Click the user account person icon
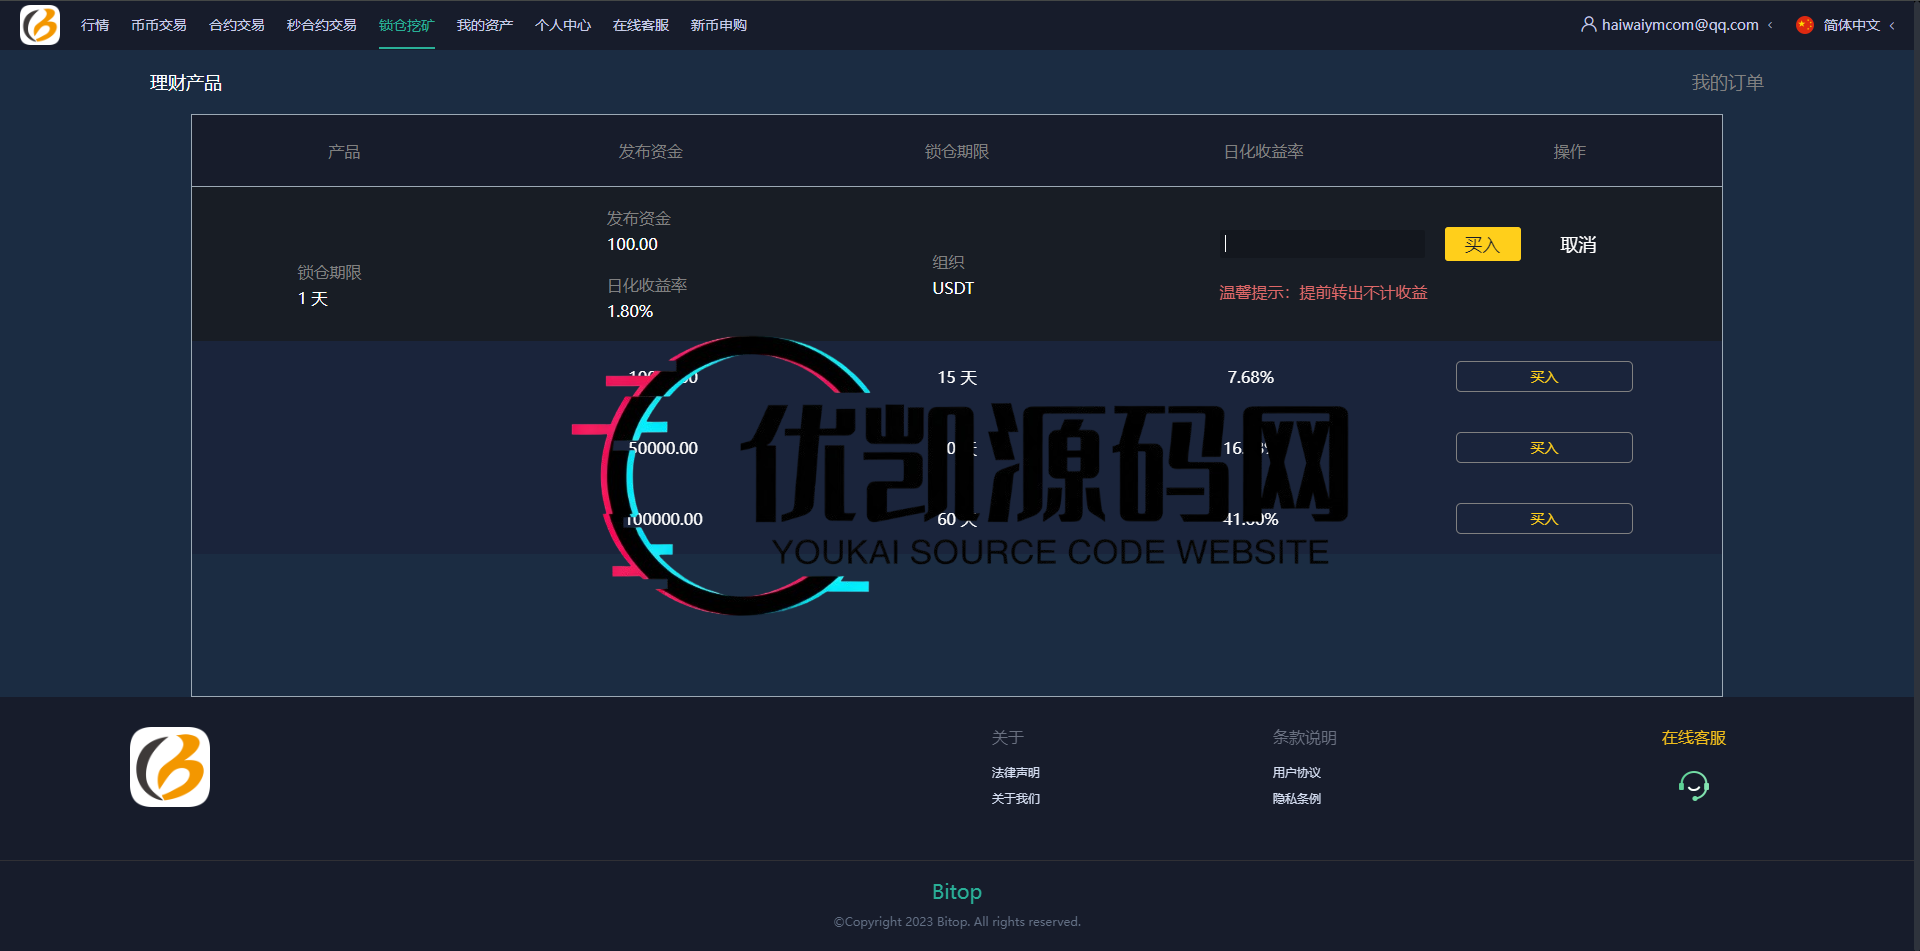The width and height of the screenshot is (1920, 951). 1588,24
